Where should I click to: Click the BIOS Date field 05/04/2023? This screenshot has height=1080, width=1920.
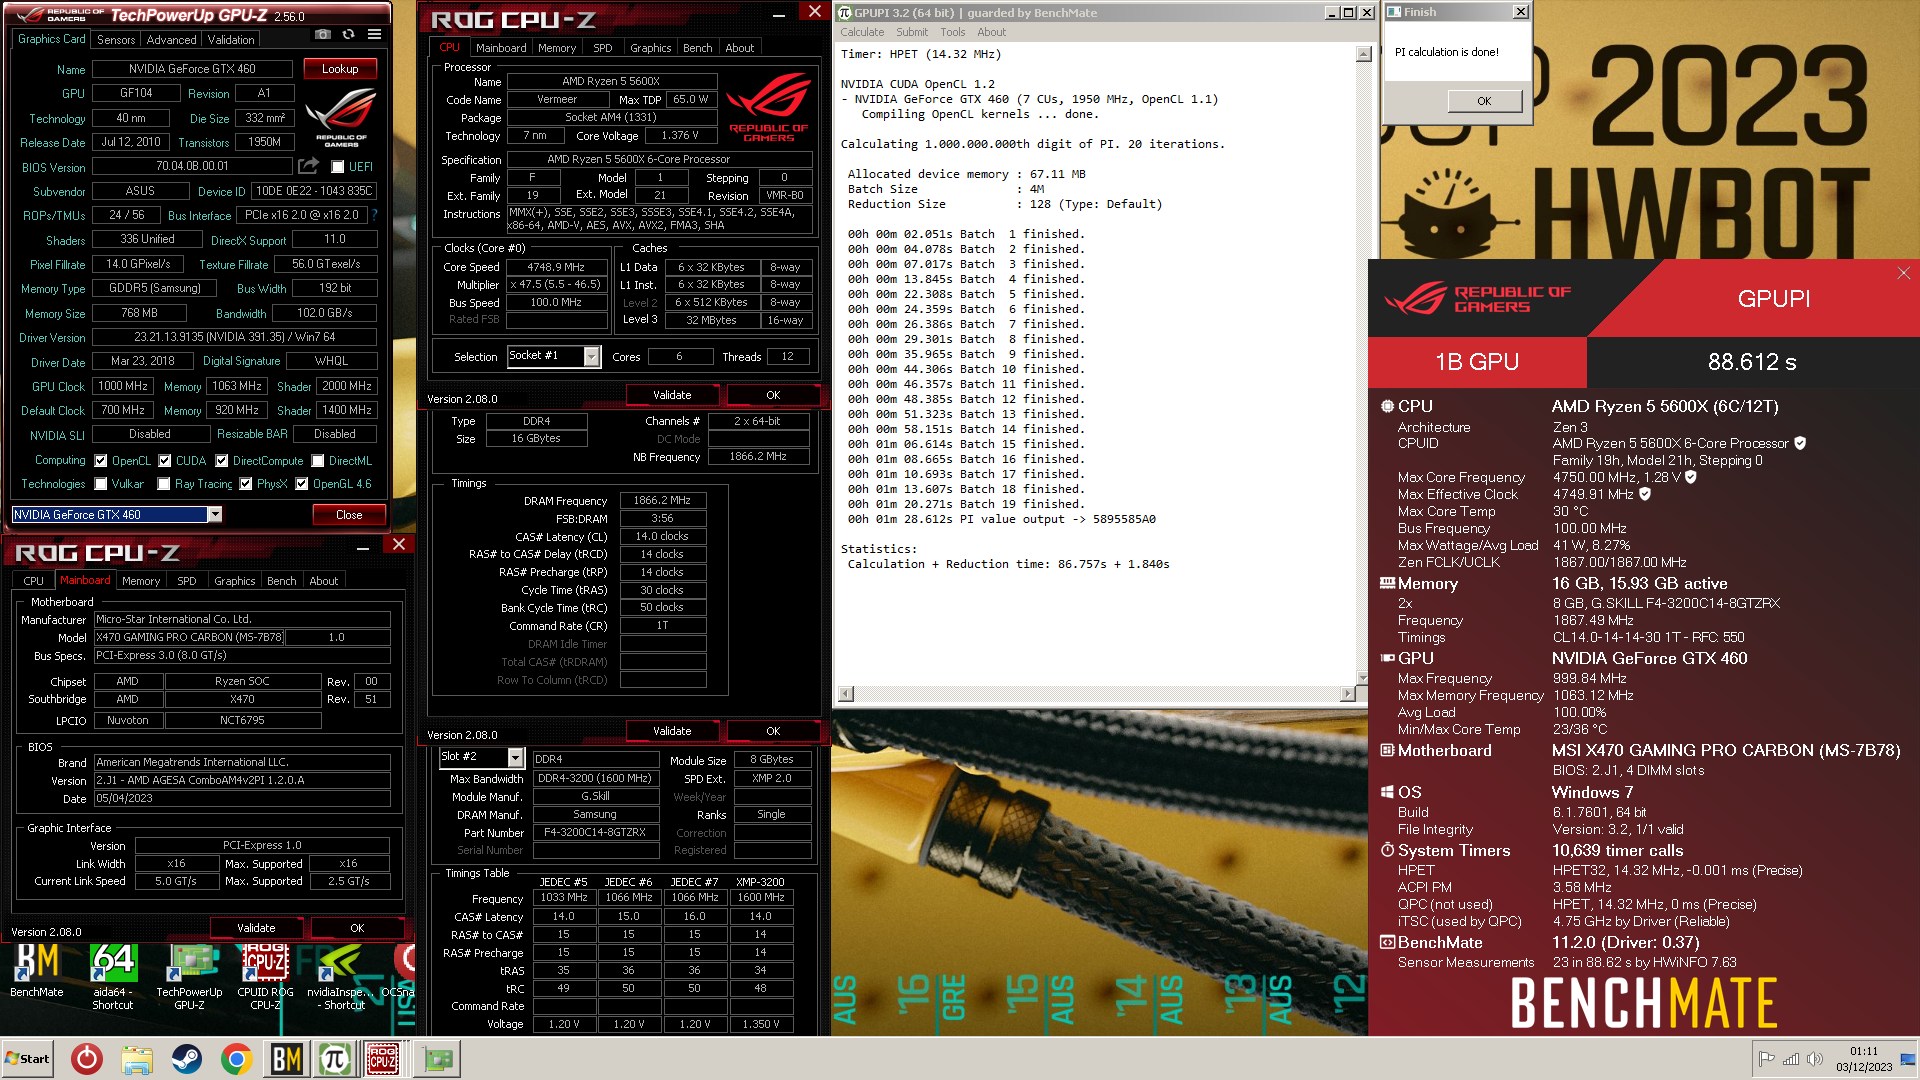(242, 799)
